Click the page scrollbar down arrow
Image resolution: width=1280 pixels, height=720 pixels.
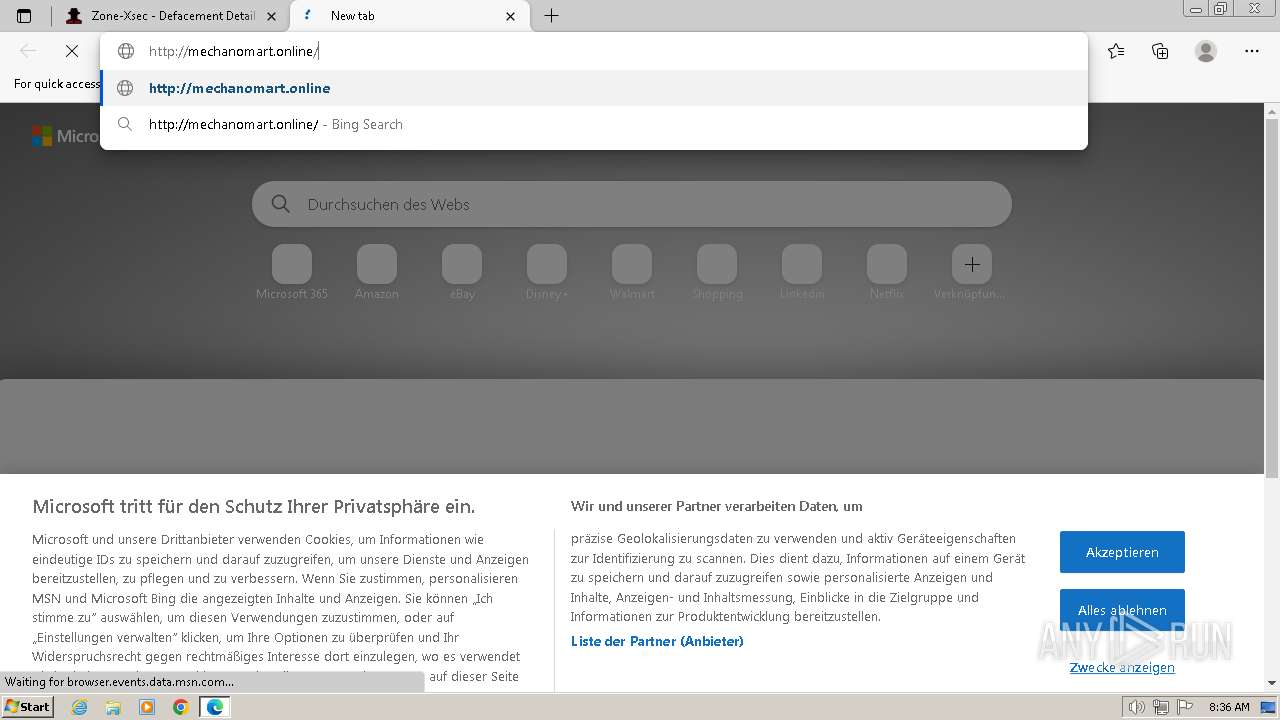tap(1272, 683)
